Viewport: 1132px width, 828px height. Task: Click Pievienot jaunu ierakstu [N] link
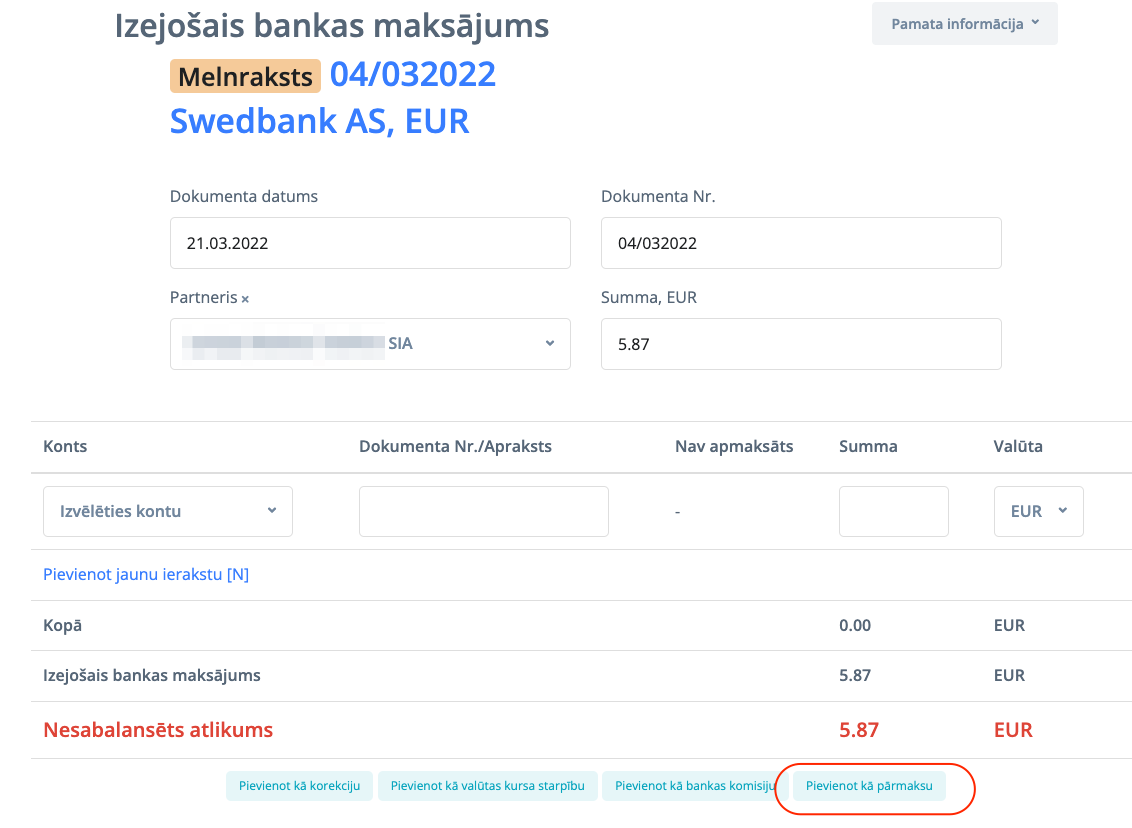pos(146,575)
